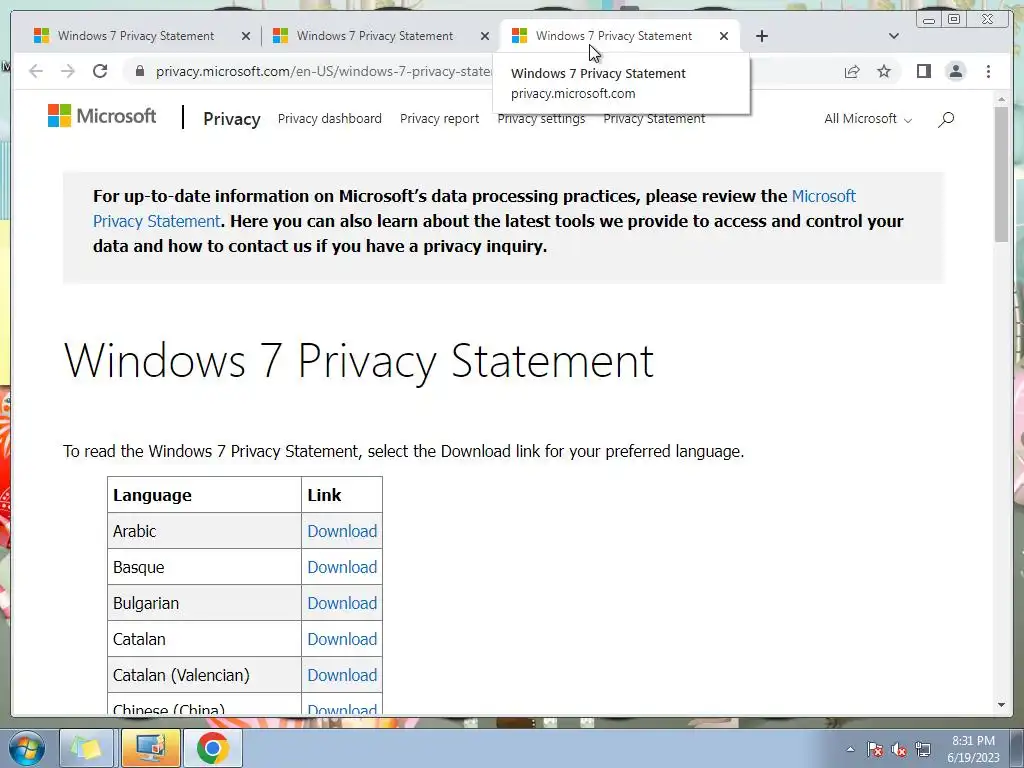Screen dimensions: 1024x768
Task: Click the address bar URL
Action: point(323,71)
